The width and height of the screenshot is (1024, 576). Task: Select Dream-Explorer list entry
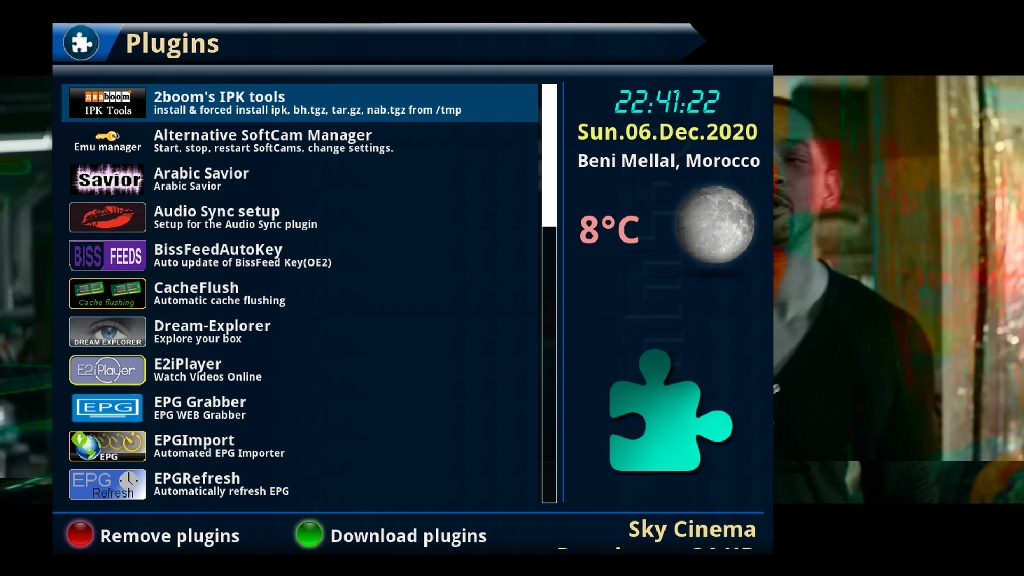(x=300, y=332)
